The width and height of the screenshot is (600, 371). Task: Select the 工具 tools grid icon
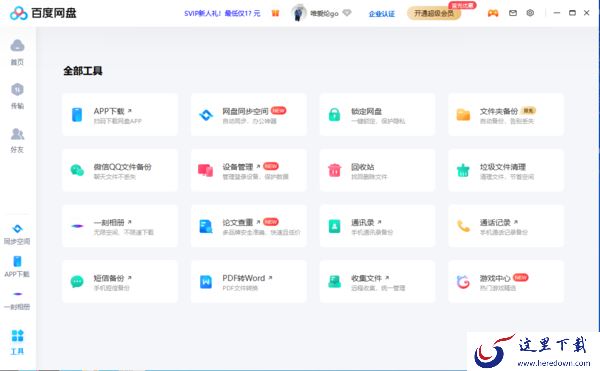coord(18,335)
